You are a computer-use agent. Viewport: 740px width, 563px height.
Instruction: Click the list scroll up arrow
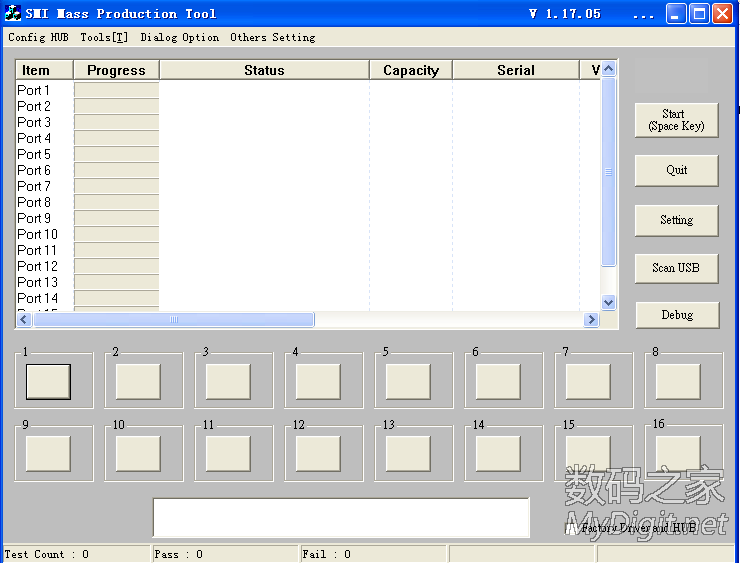(x=609, y=69)
